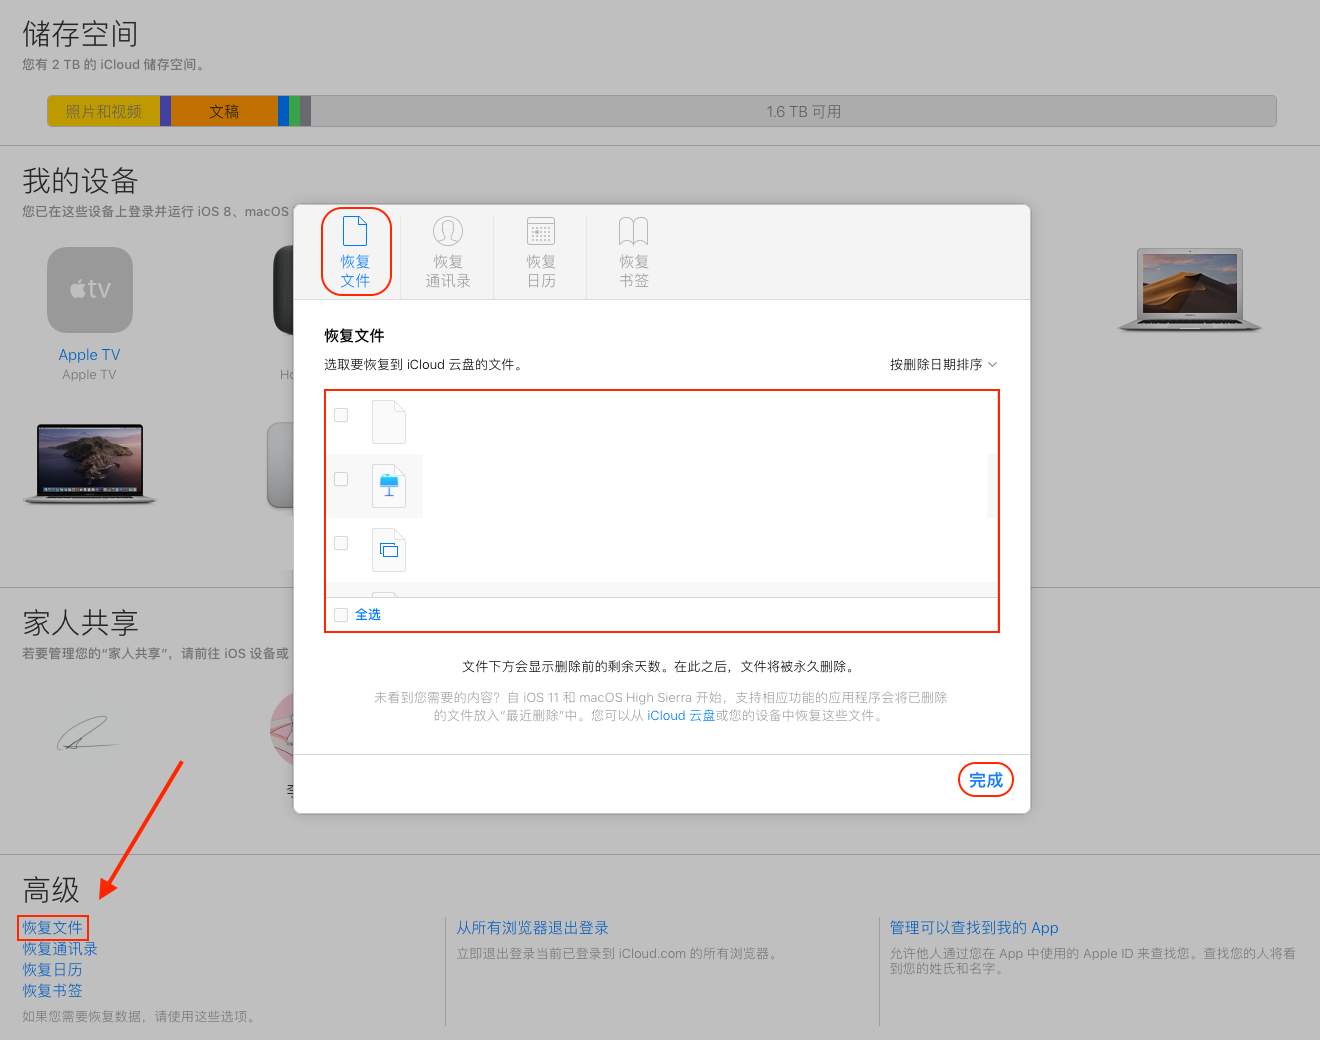Tick the checkbox beside the blank document file
Viewport: 1320px width, 1040px height.
point(341,415)
